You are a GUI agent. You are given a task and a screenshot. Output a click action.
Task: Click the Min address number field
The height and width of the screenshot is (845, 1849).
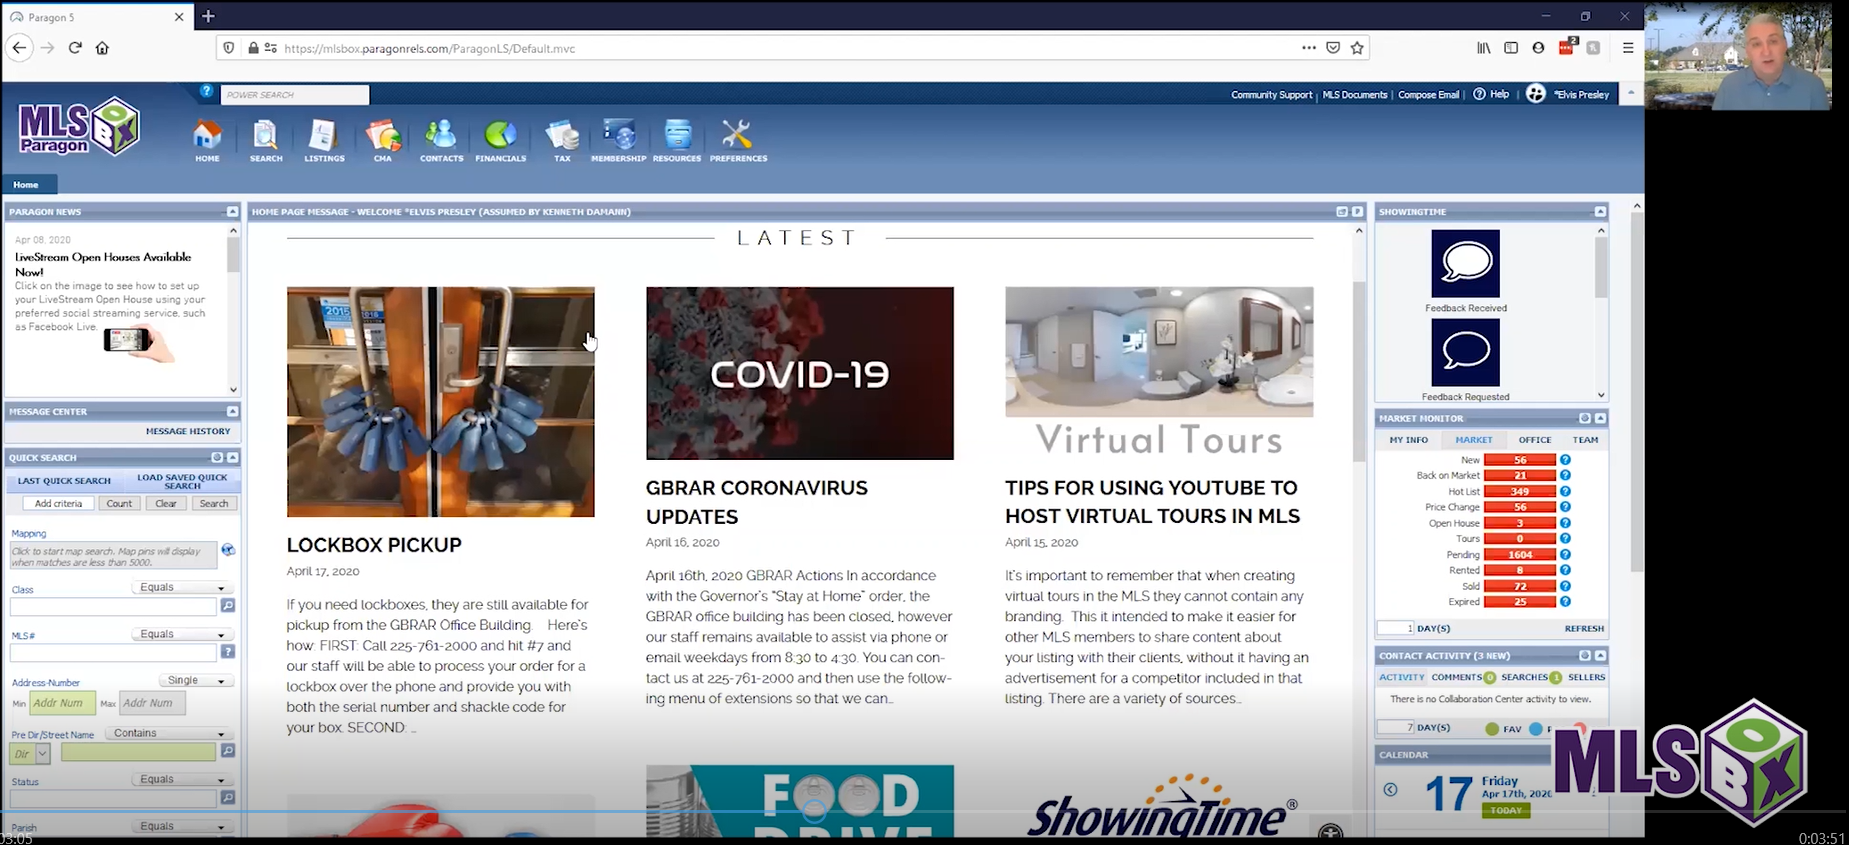pyautogui.click(x=62, y=703)
